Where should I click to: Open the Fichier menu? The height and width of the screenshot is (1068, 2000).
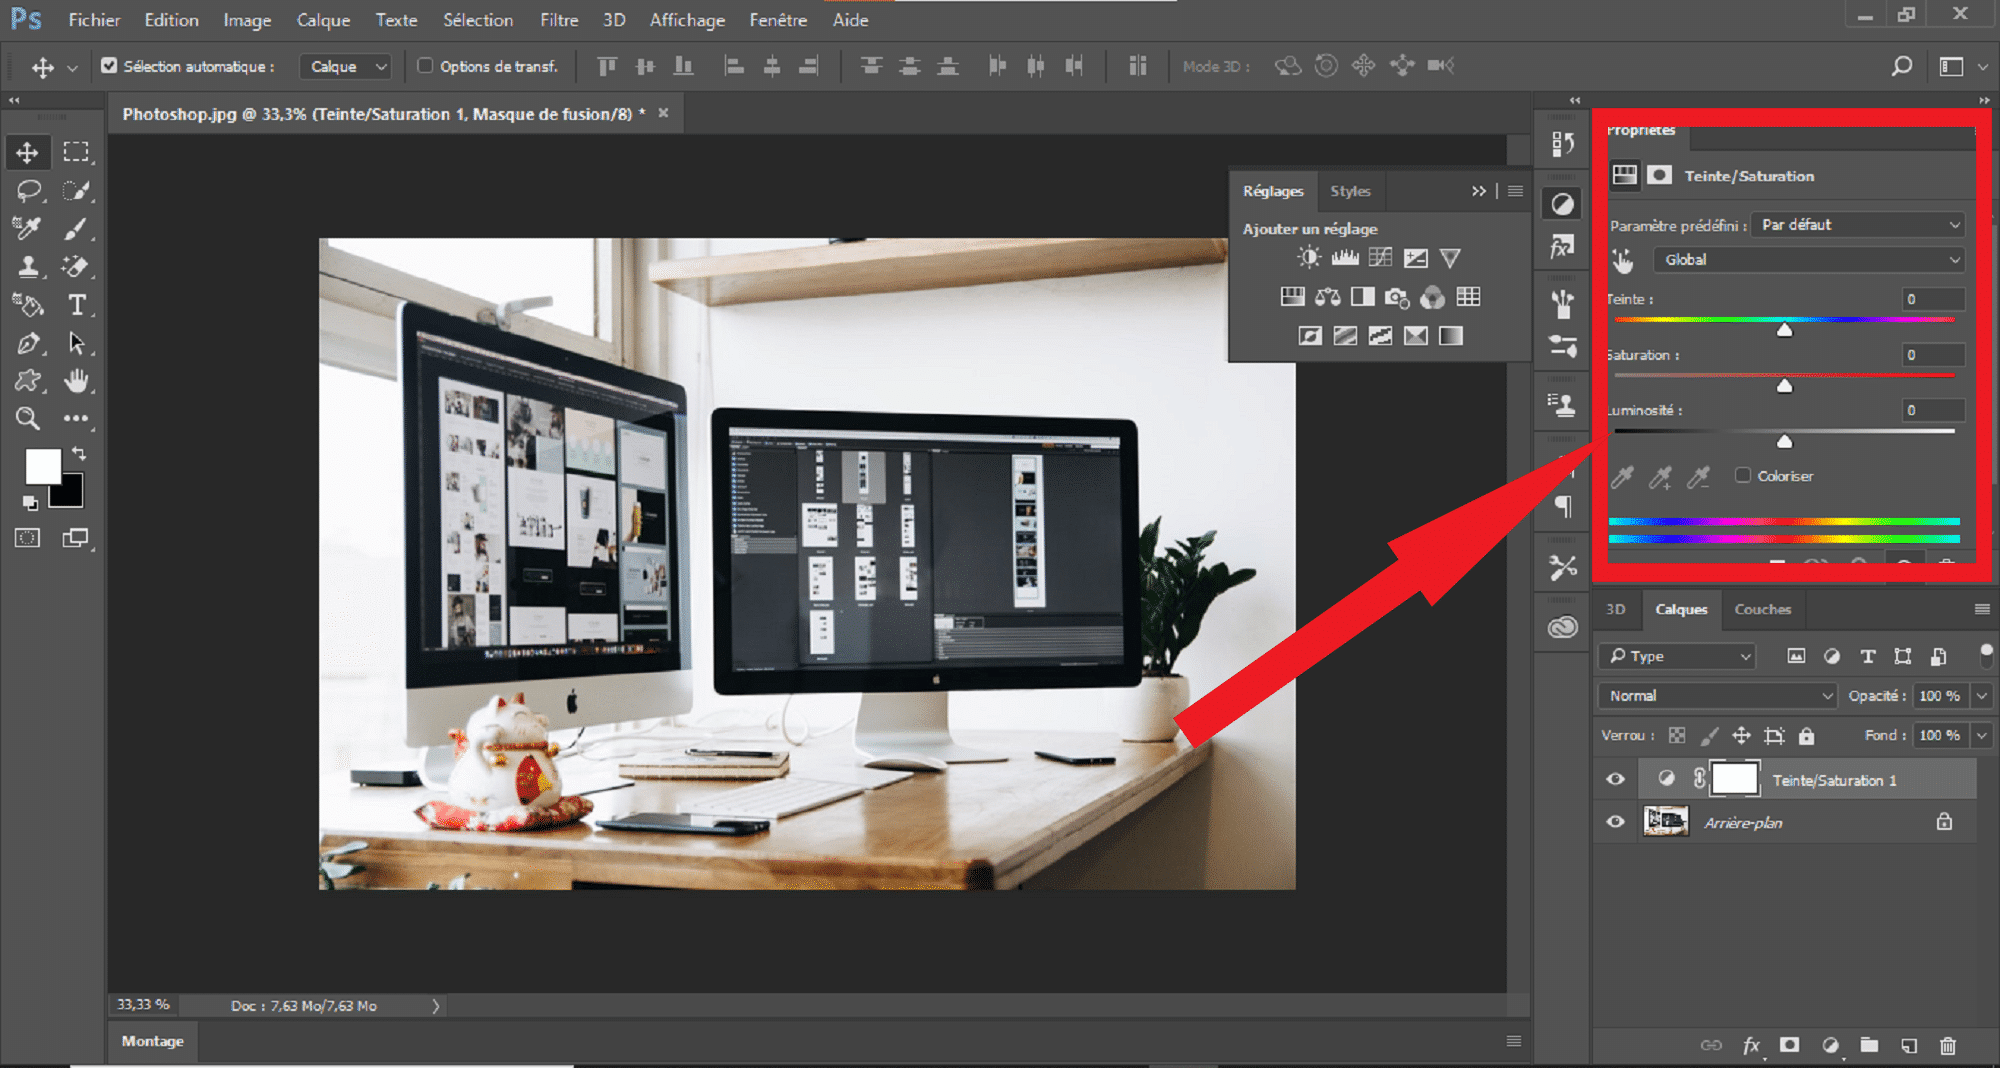tap(94, 20)
